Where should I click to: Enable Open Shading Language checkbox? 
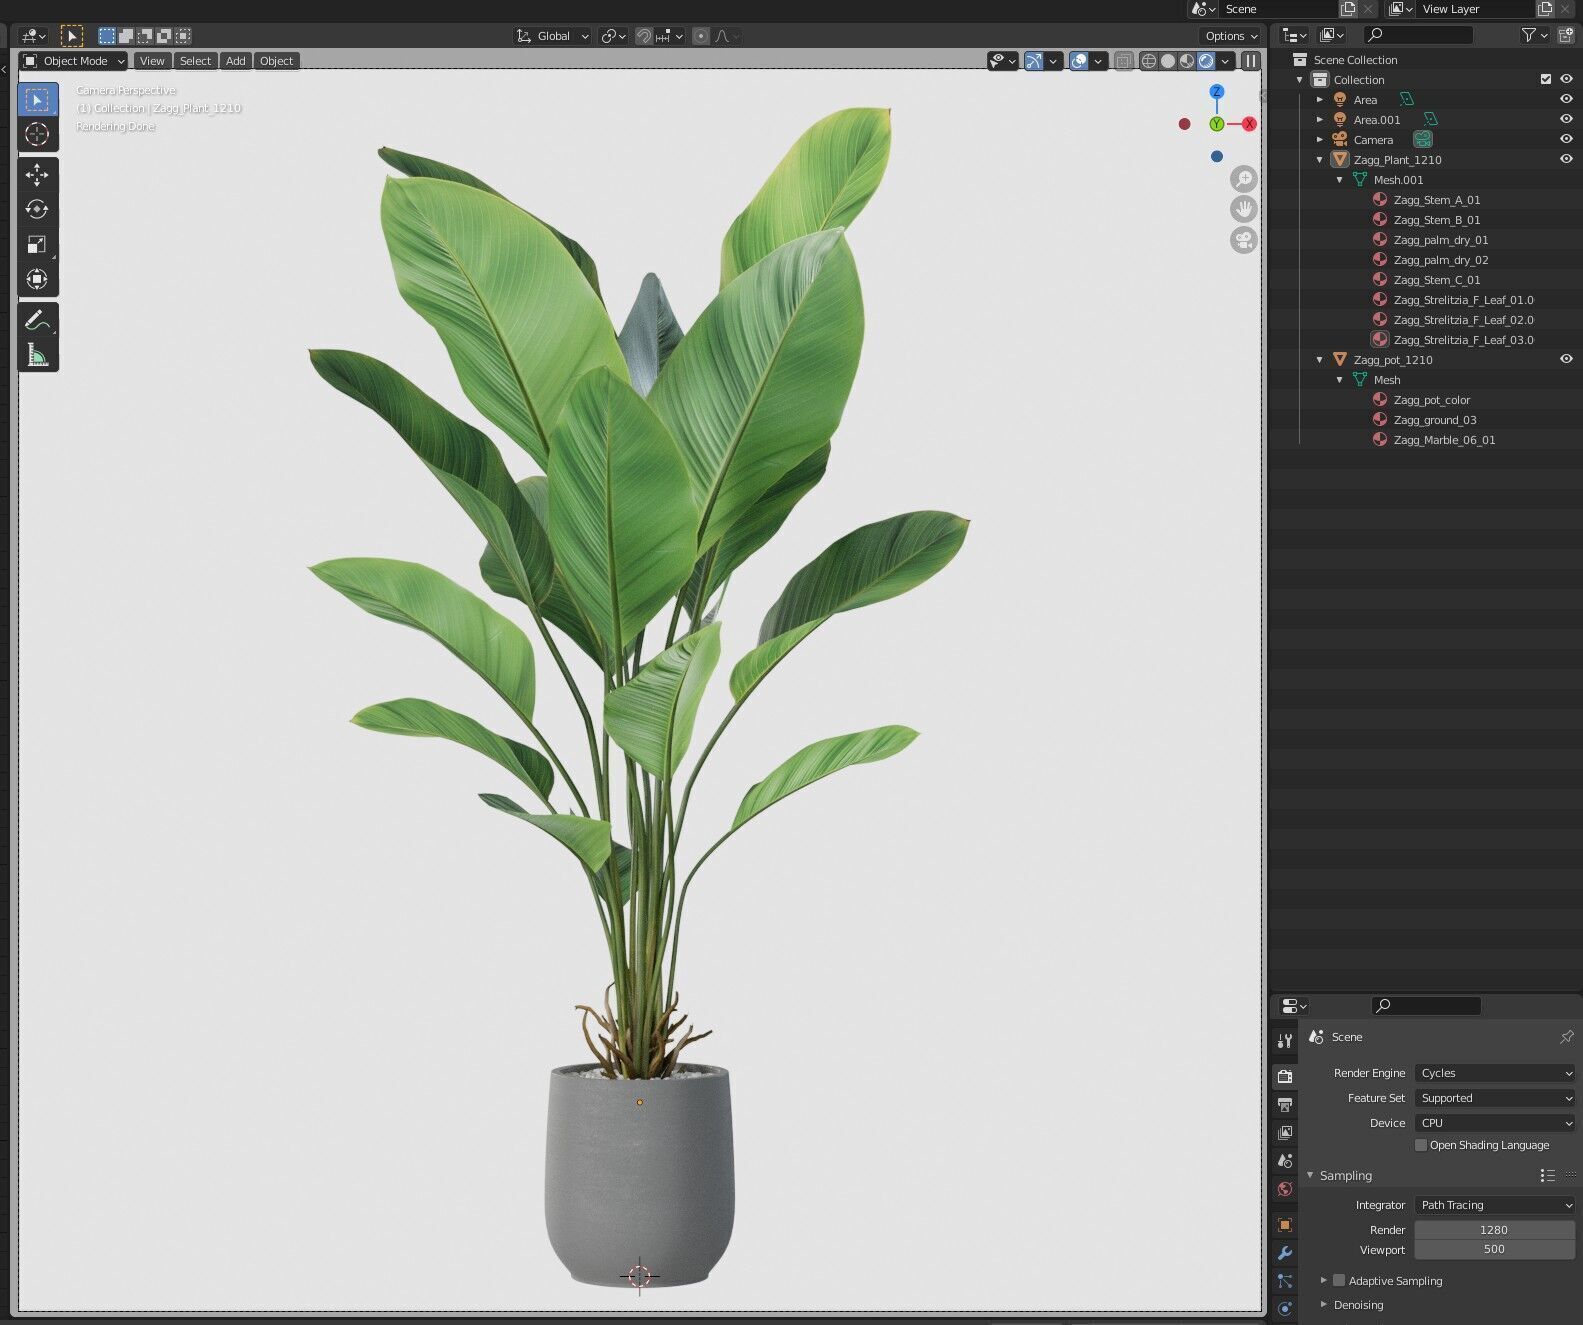coord(1421,1145)
